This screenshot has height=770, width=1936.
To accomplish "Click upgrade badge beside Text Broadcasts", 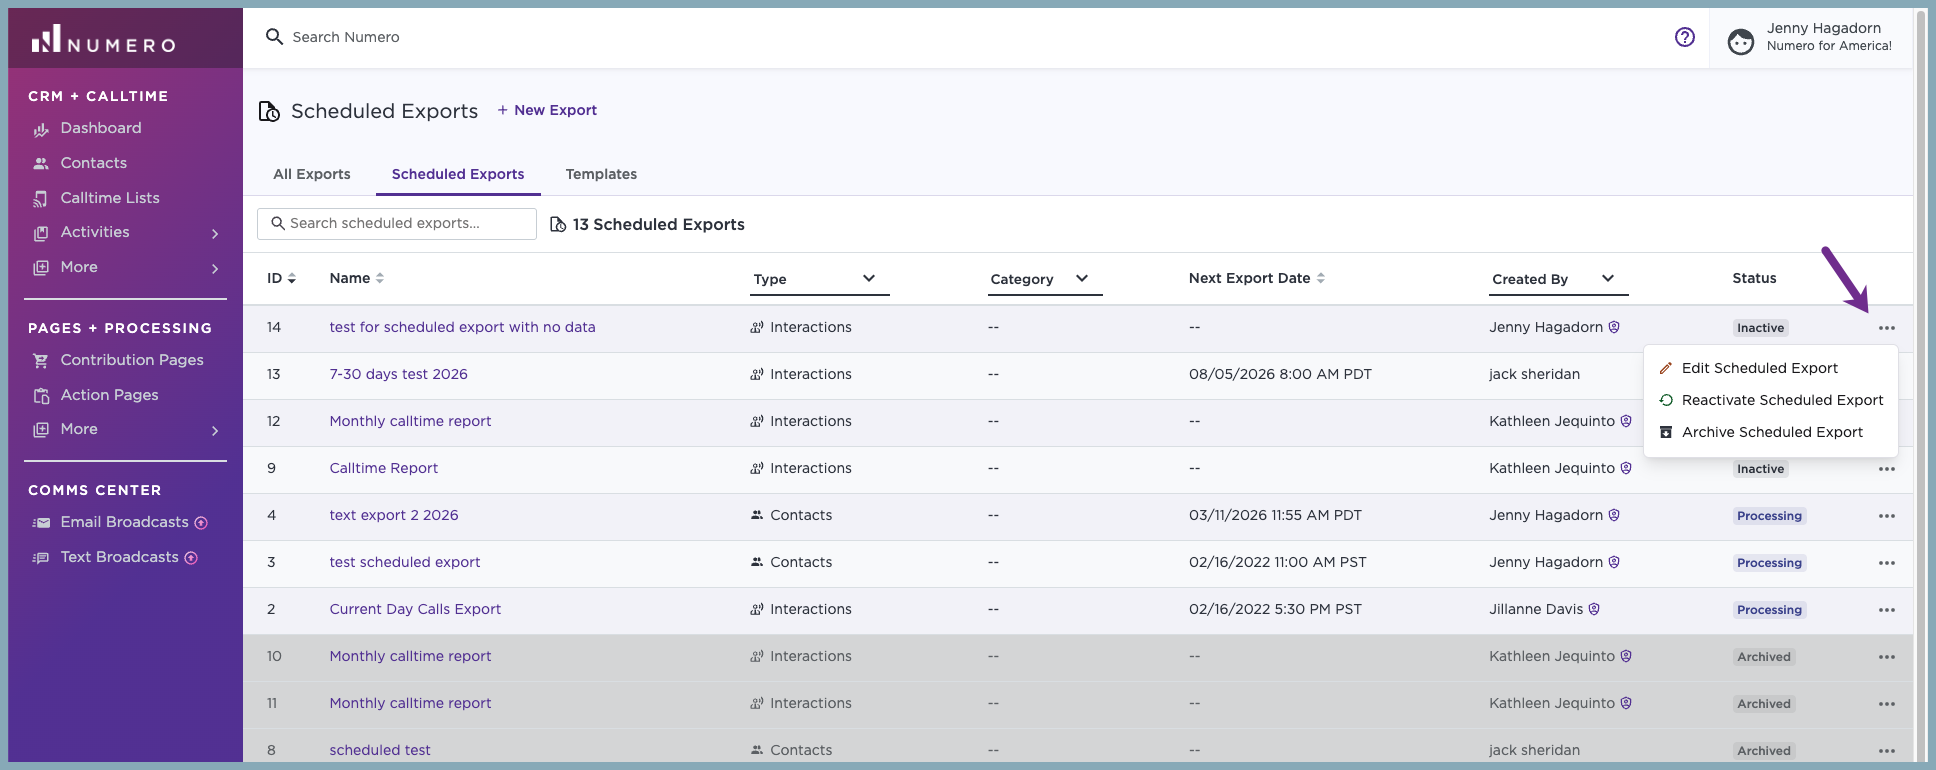I will pos(191,558).
